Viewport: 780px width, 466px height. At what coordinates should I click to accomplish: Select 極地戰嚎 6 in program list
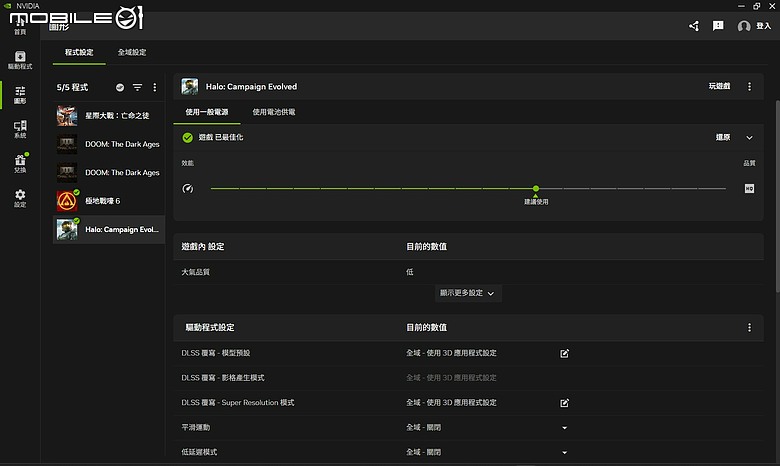tap(109, 201)
